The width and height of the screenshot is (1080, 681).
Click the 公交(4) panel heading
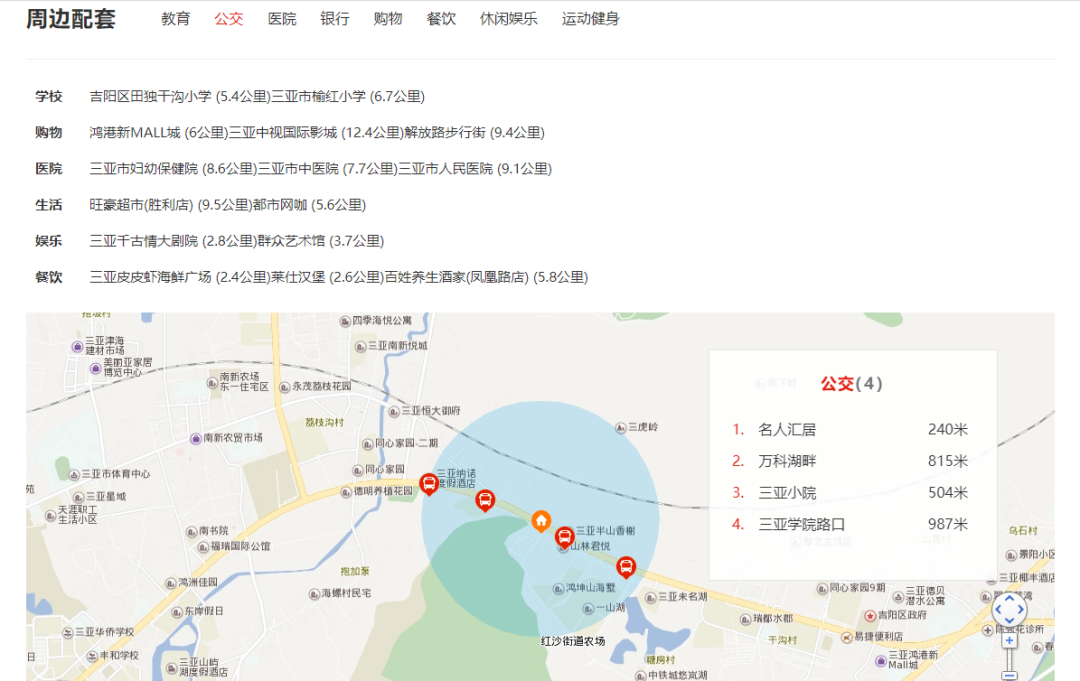[851, 384]
